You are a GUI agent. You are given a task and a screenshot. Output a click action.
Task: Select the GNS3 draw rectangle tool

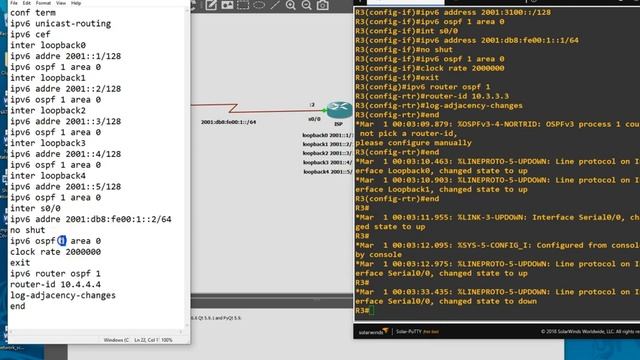(x=243, y=5)
